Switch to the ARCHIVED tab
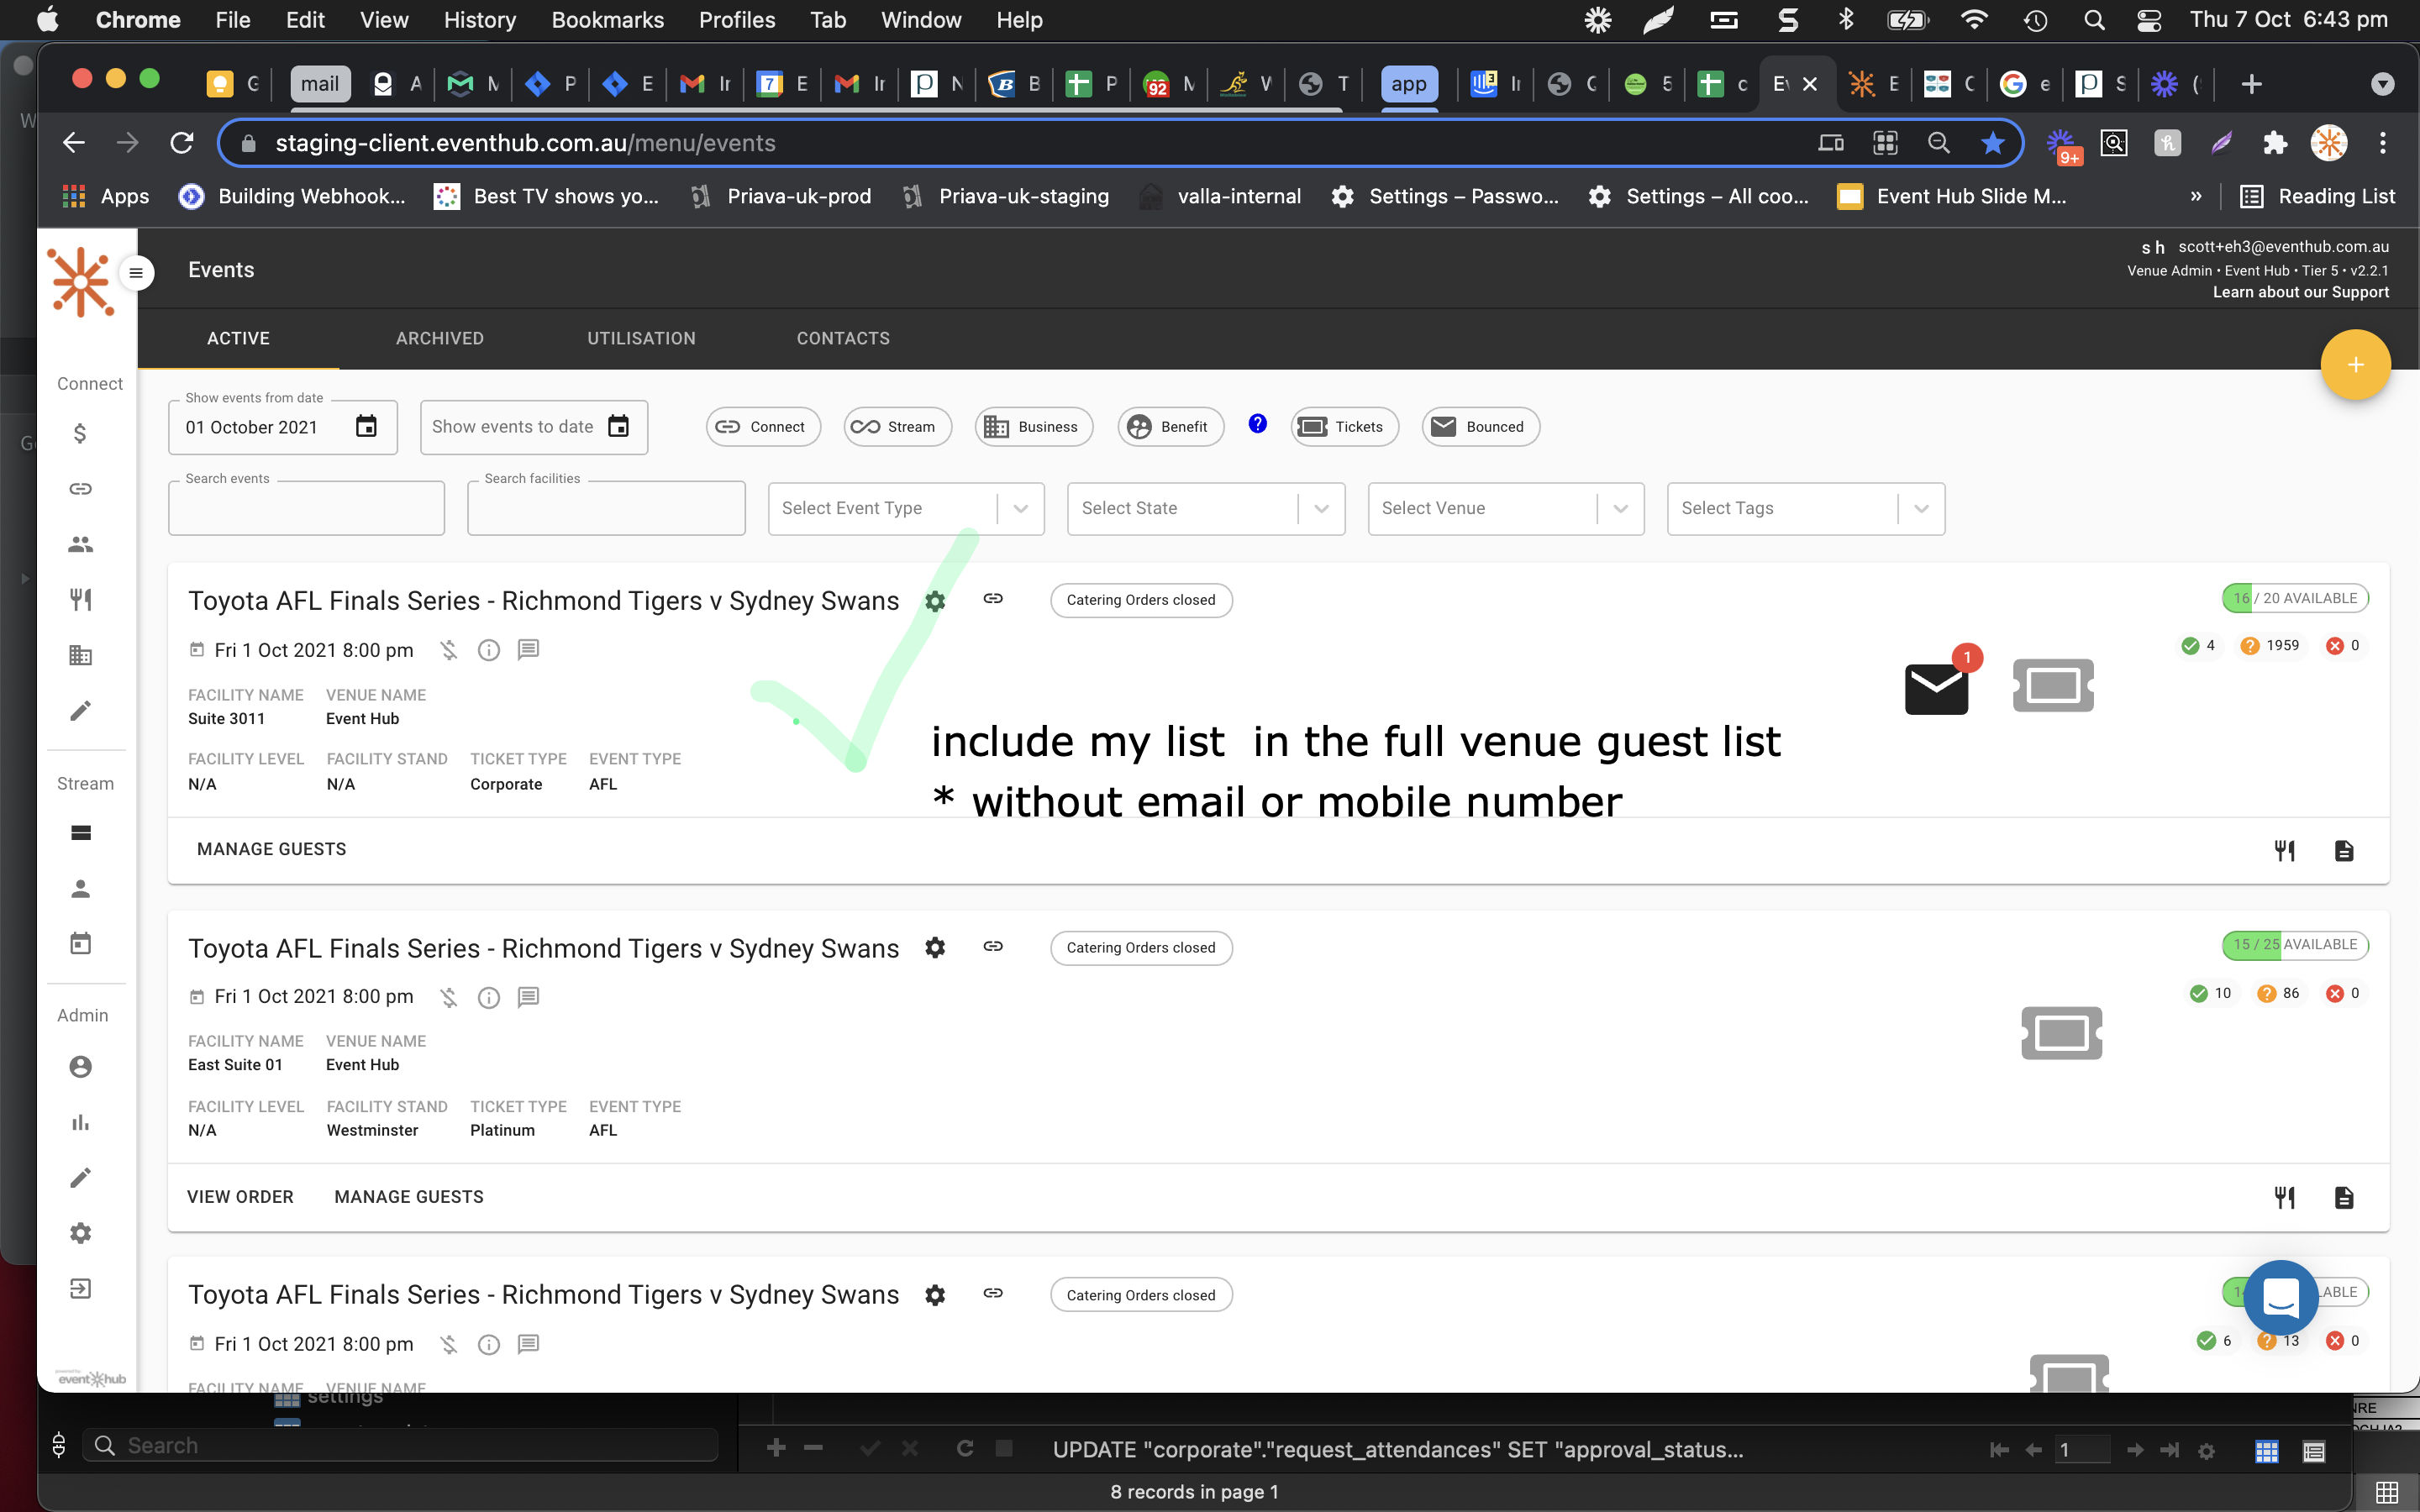The image size is (2420, 1512). (x=439, y=338)
